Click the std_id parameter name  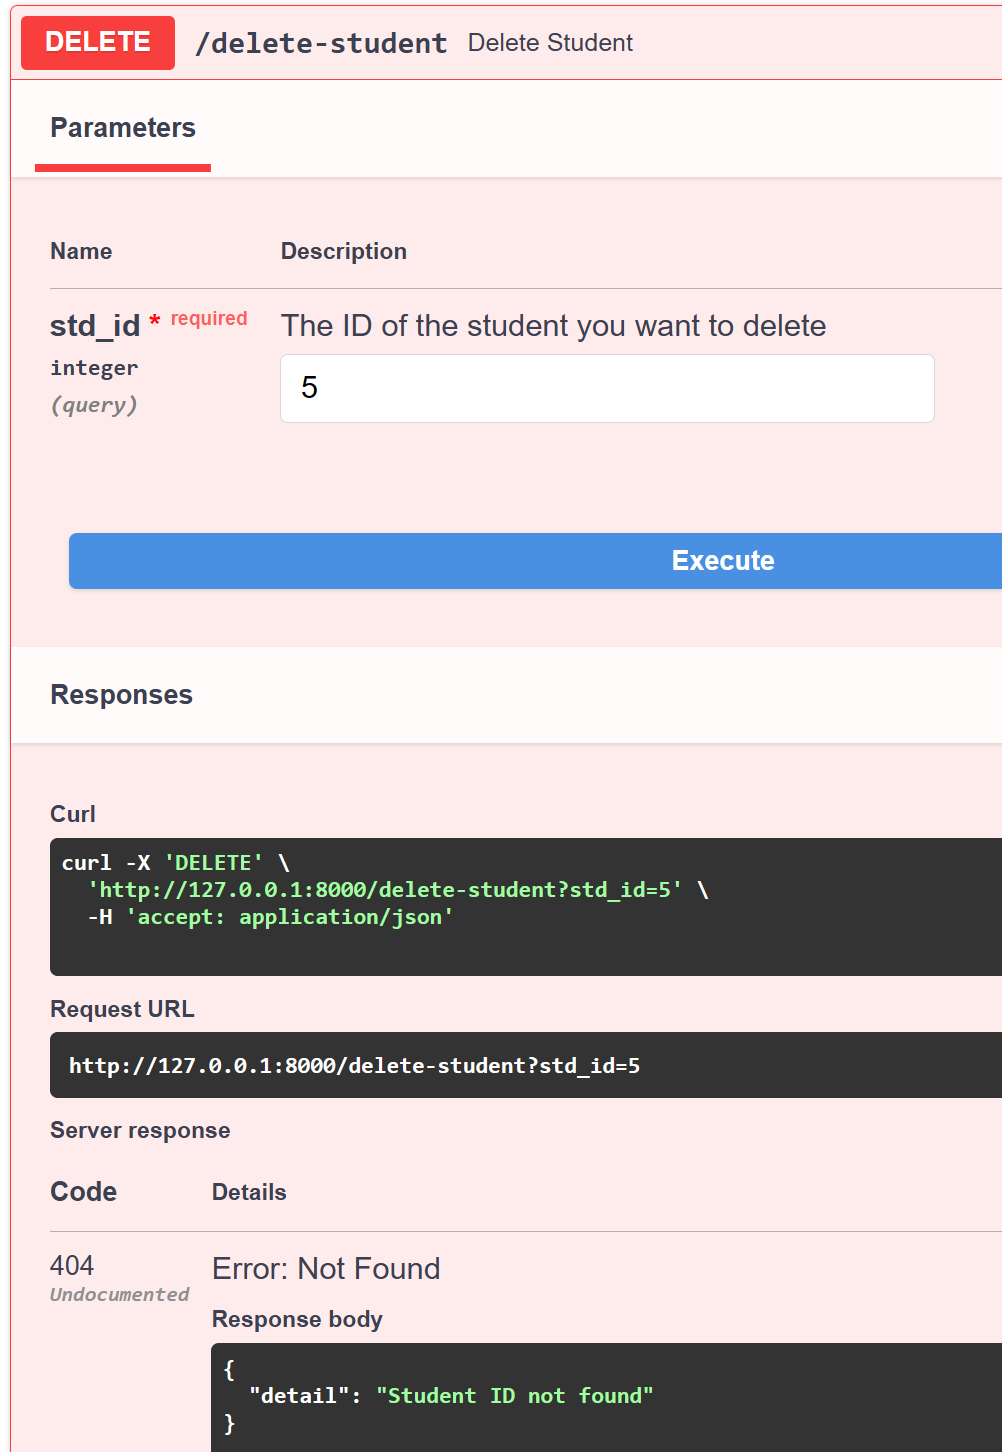(x=95, y=326)
